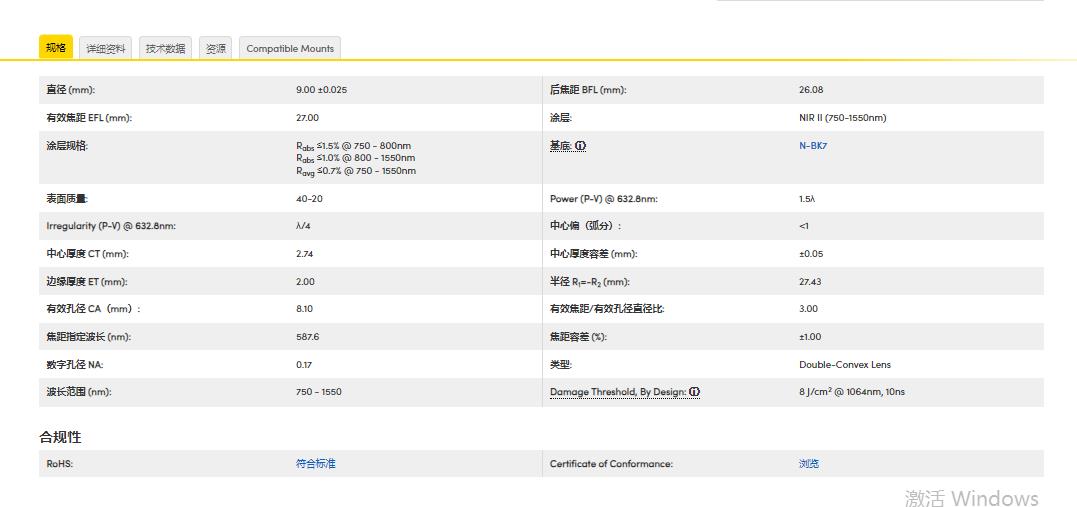Click the 激活 Windows watermark text
Viewport: 1077px width, 507px height.
[x=971, y=498]
